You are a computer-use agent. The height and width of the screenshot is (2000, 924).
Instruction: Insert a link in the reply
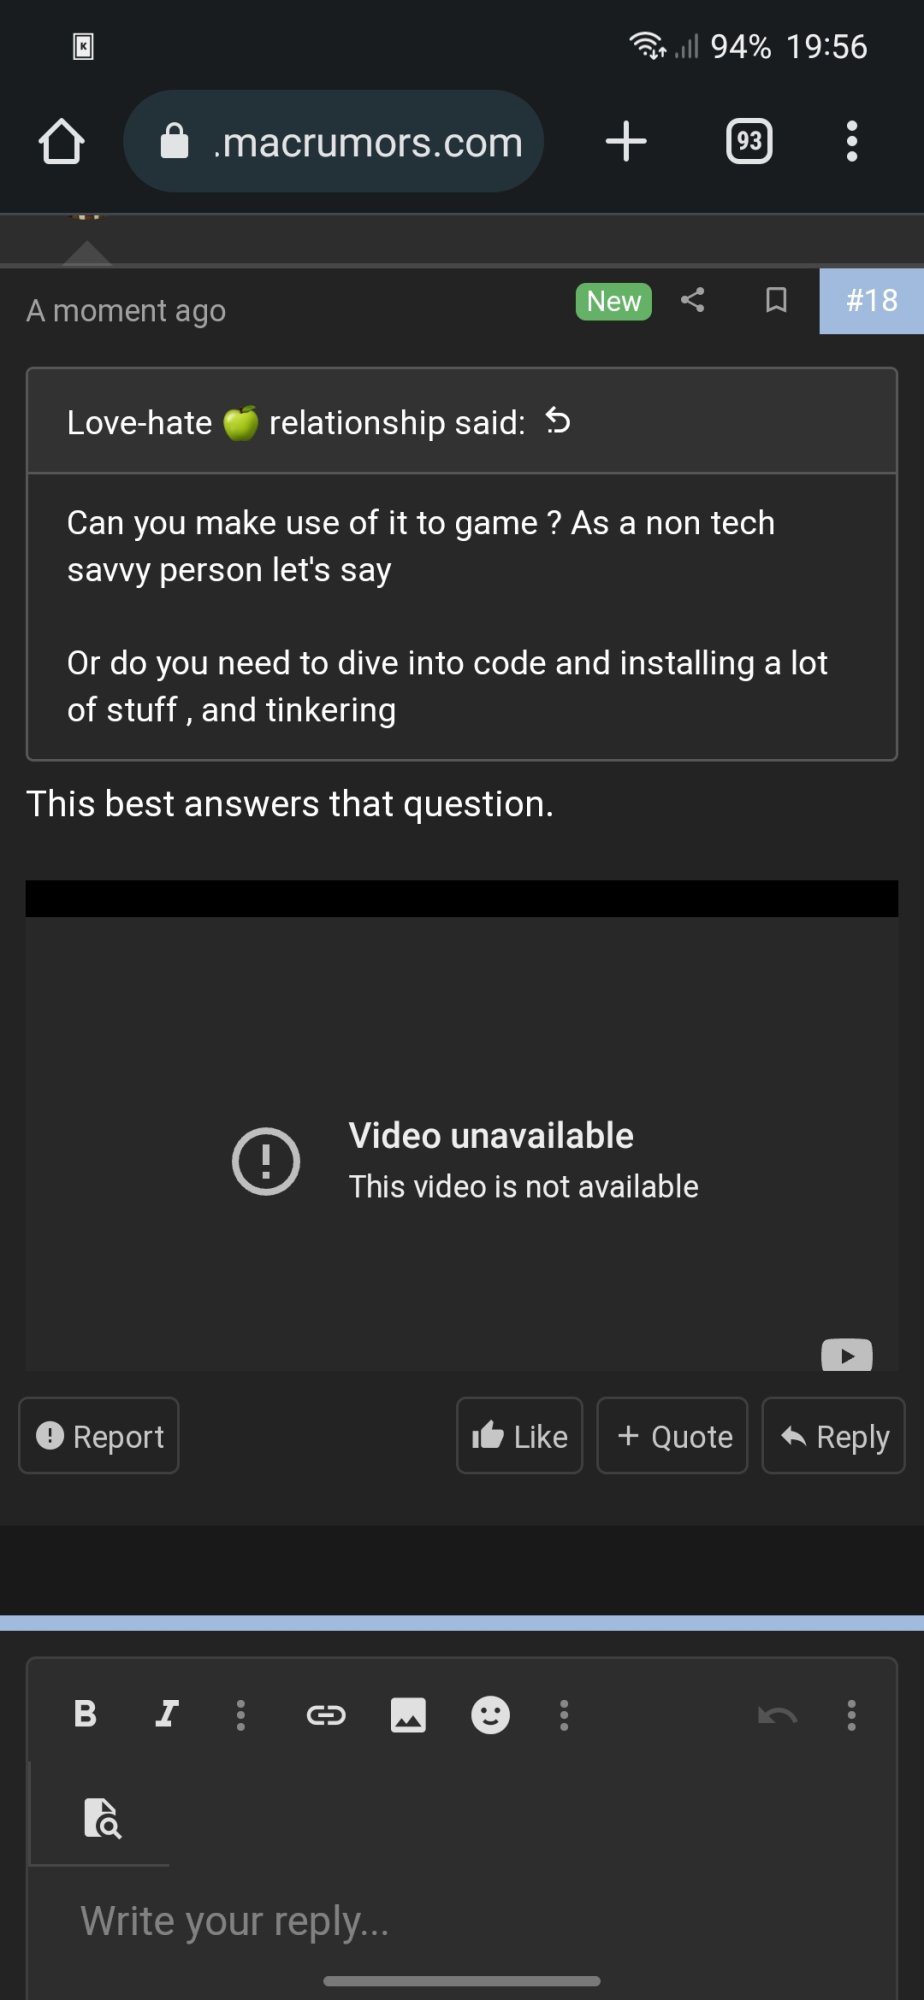(326, 1715)
